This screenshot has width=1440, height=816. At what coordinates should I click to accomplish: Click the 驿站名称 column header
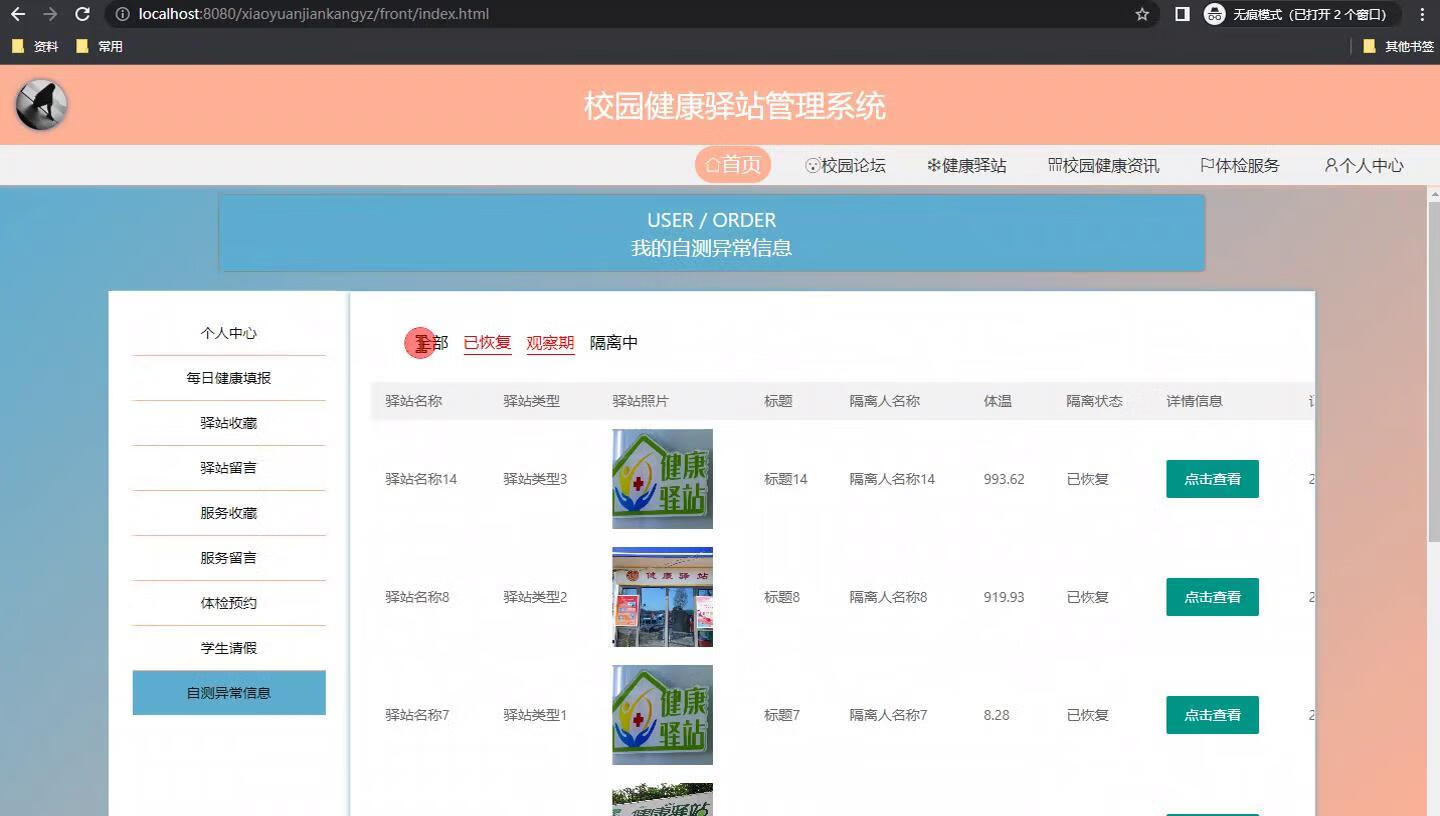coord(413,401)
